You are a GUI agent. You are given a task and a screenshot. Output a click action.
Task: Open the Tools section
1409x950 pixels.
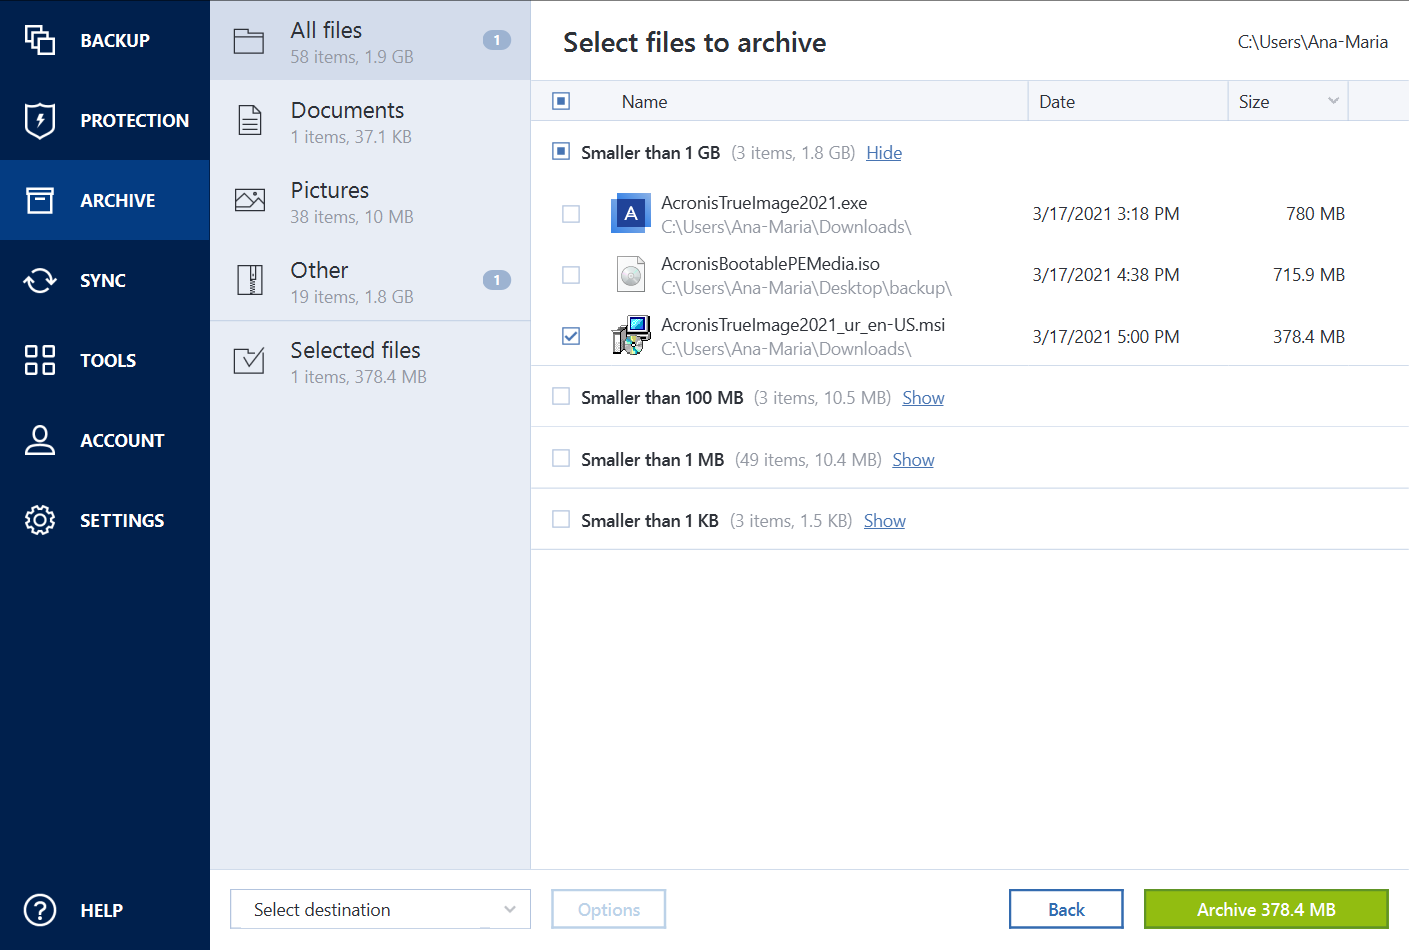(x=105, y=360)
